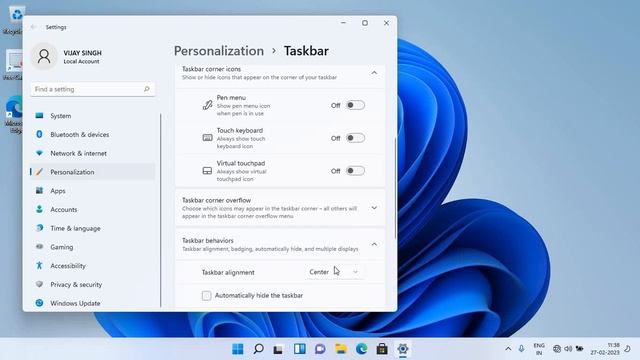Screen dimensions: 640x360
Task: Click the Bluetooth icon in the sidebar
Action: click(x=39, y=134)
